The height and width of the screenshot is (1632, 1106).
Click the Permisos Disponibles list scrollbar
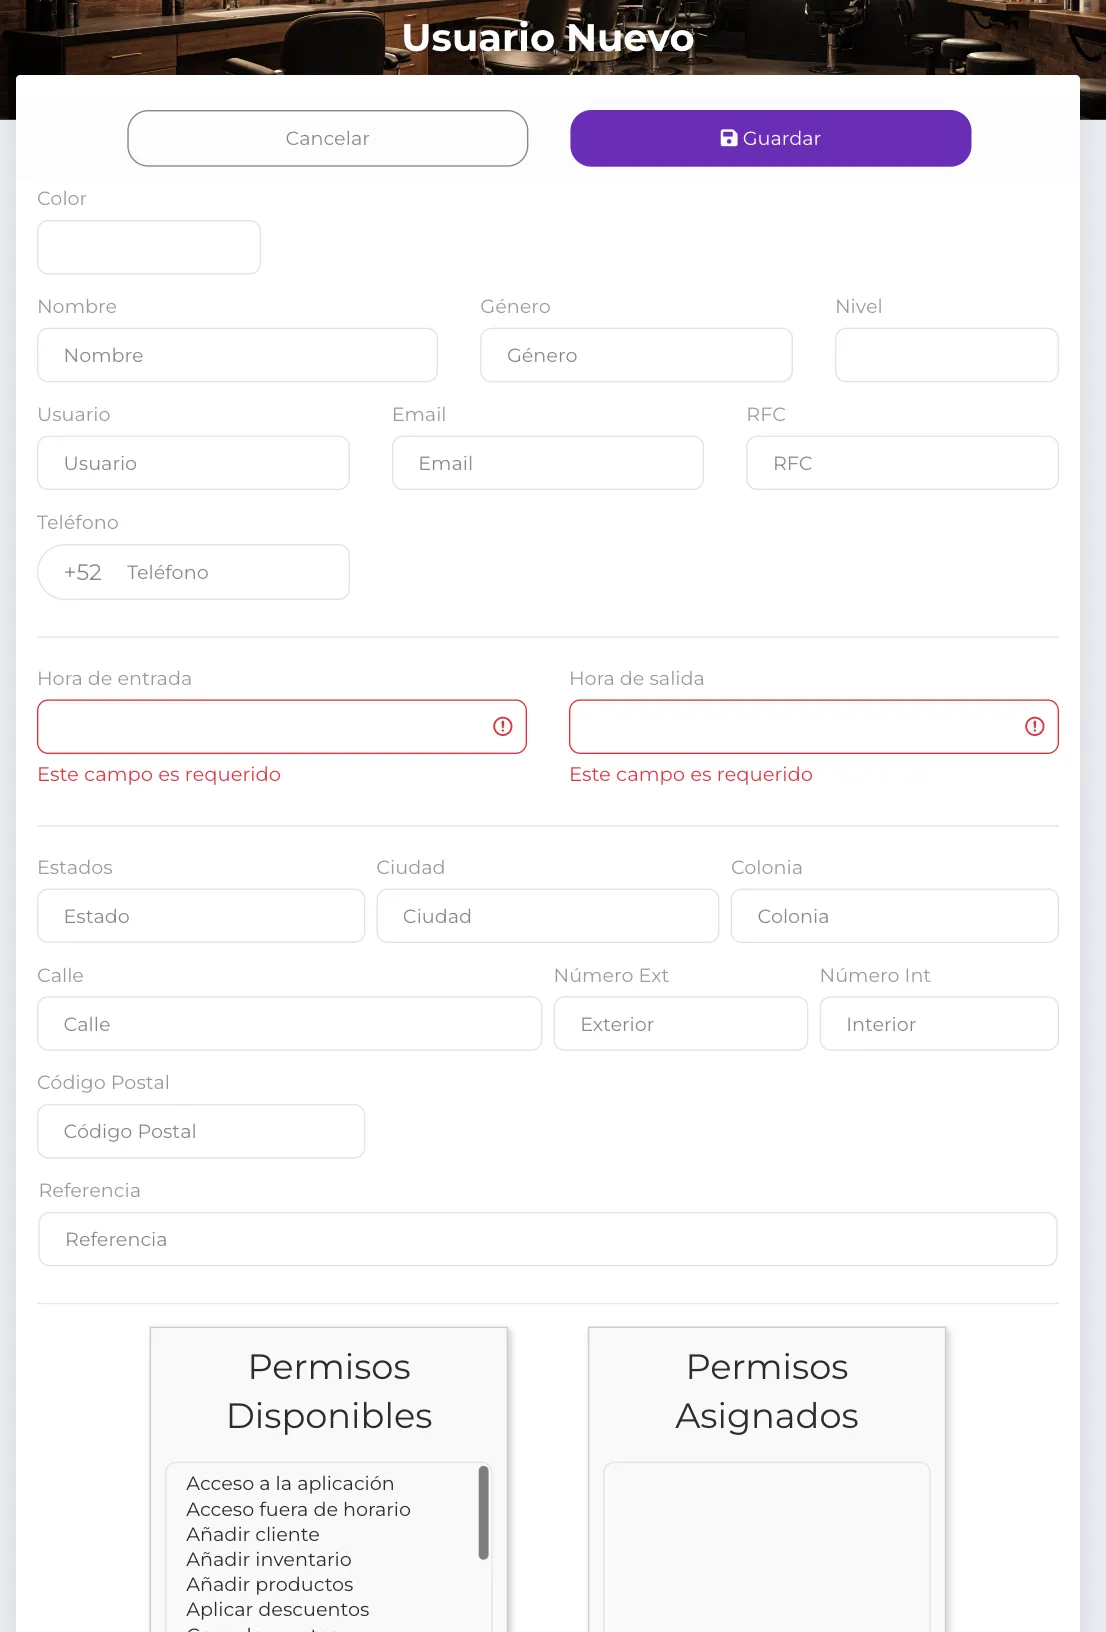coord(484,1513)
